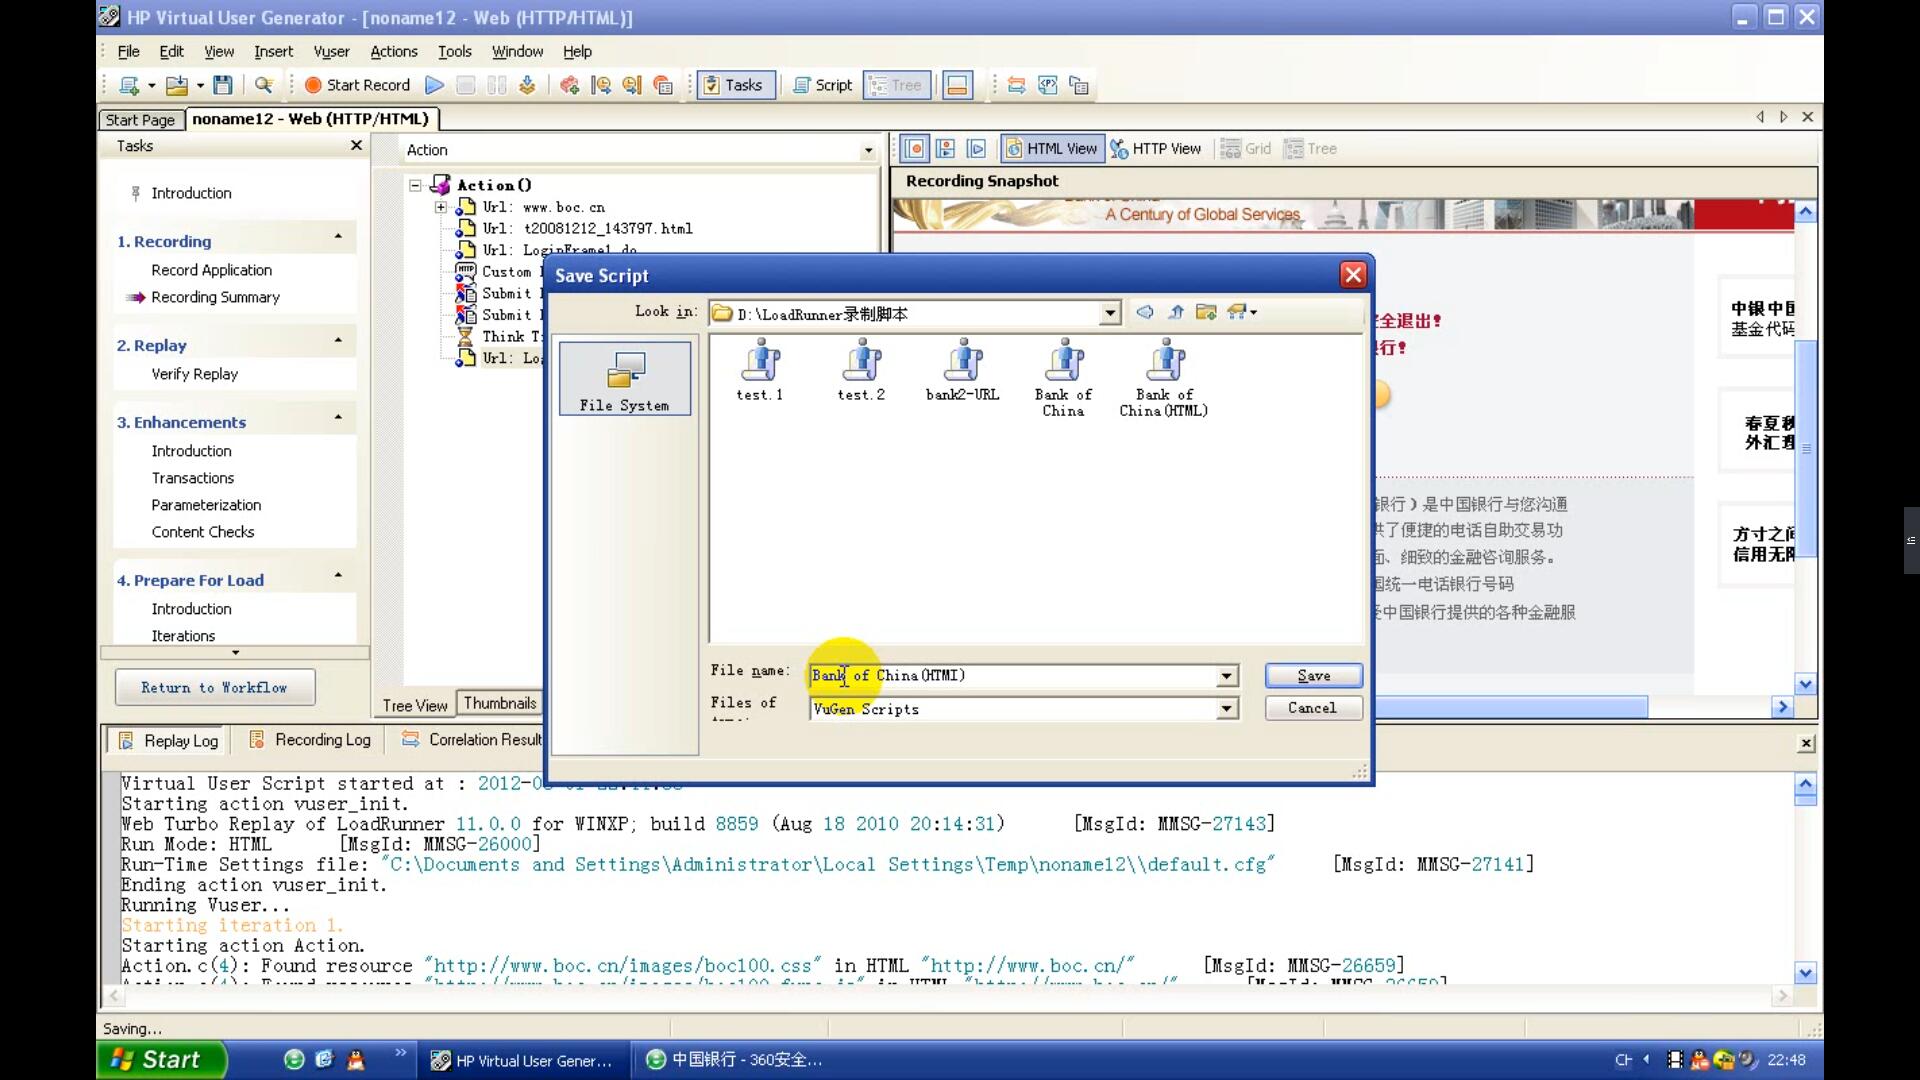The image size is (1920, 1080).
Task: Switch to the Thumbnails tab
Action: click(499, 703)
